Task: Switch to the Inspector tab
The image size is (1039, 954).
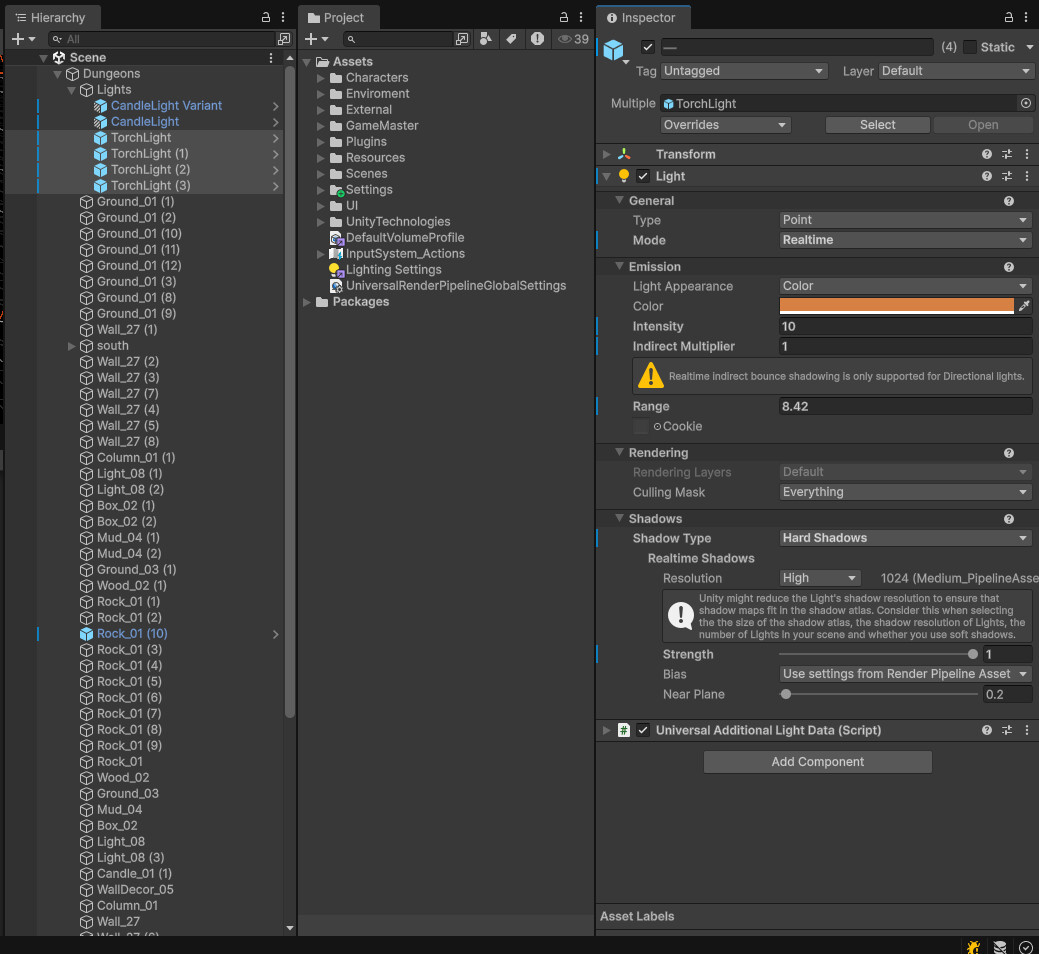Action: point(642,17)
